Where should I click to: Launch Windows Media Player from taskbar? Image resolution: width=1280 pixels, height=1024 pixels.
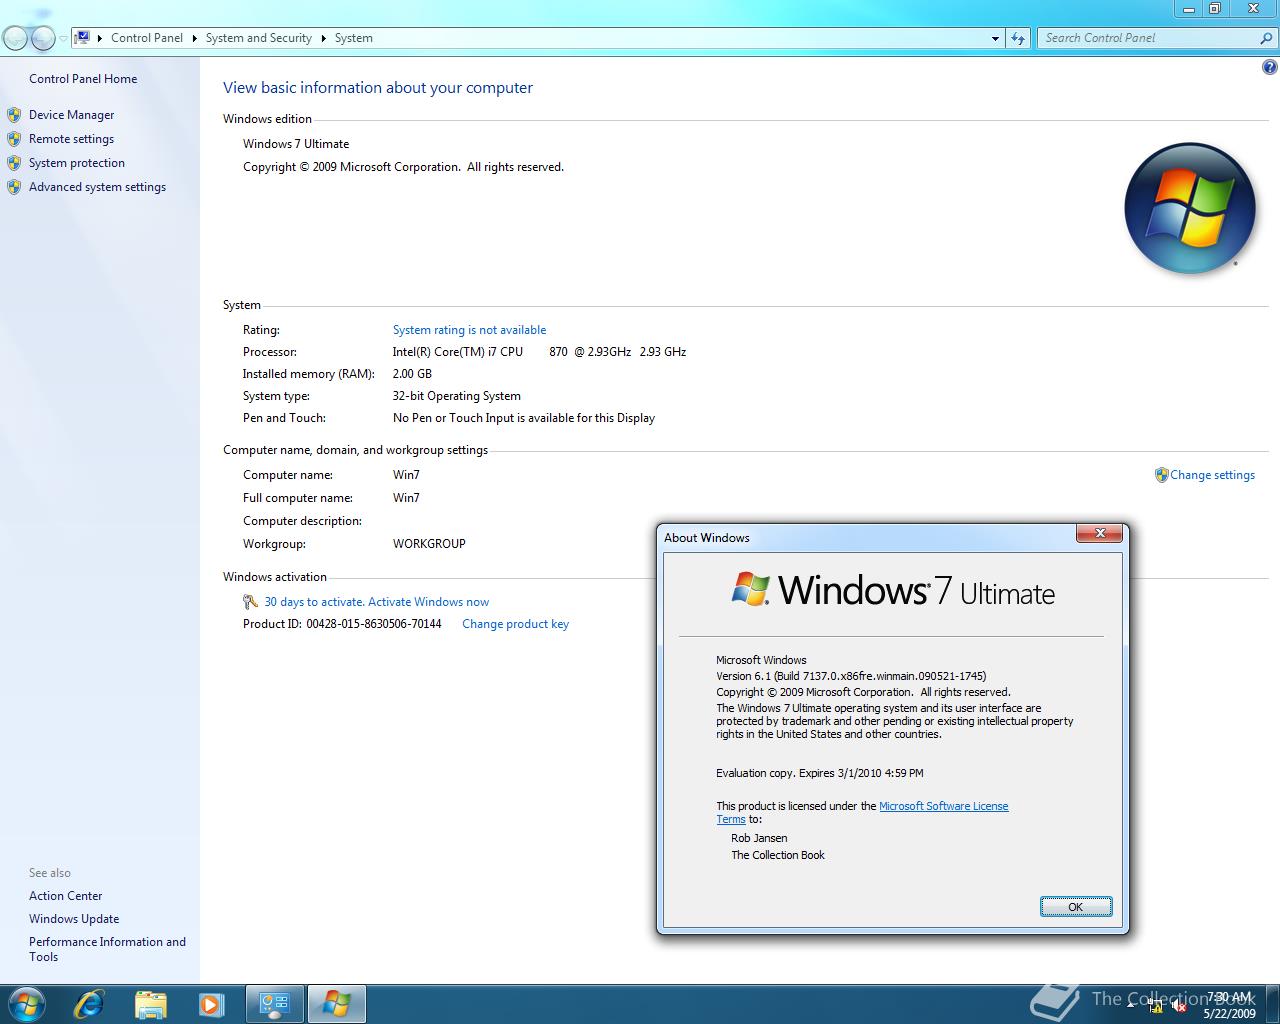coord(211,1003)
